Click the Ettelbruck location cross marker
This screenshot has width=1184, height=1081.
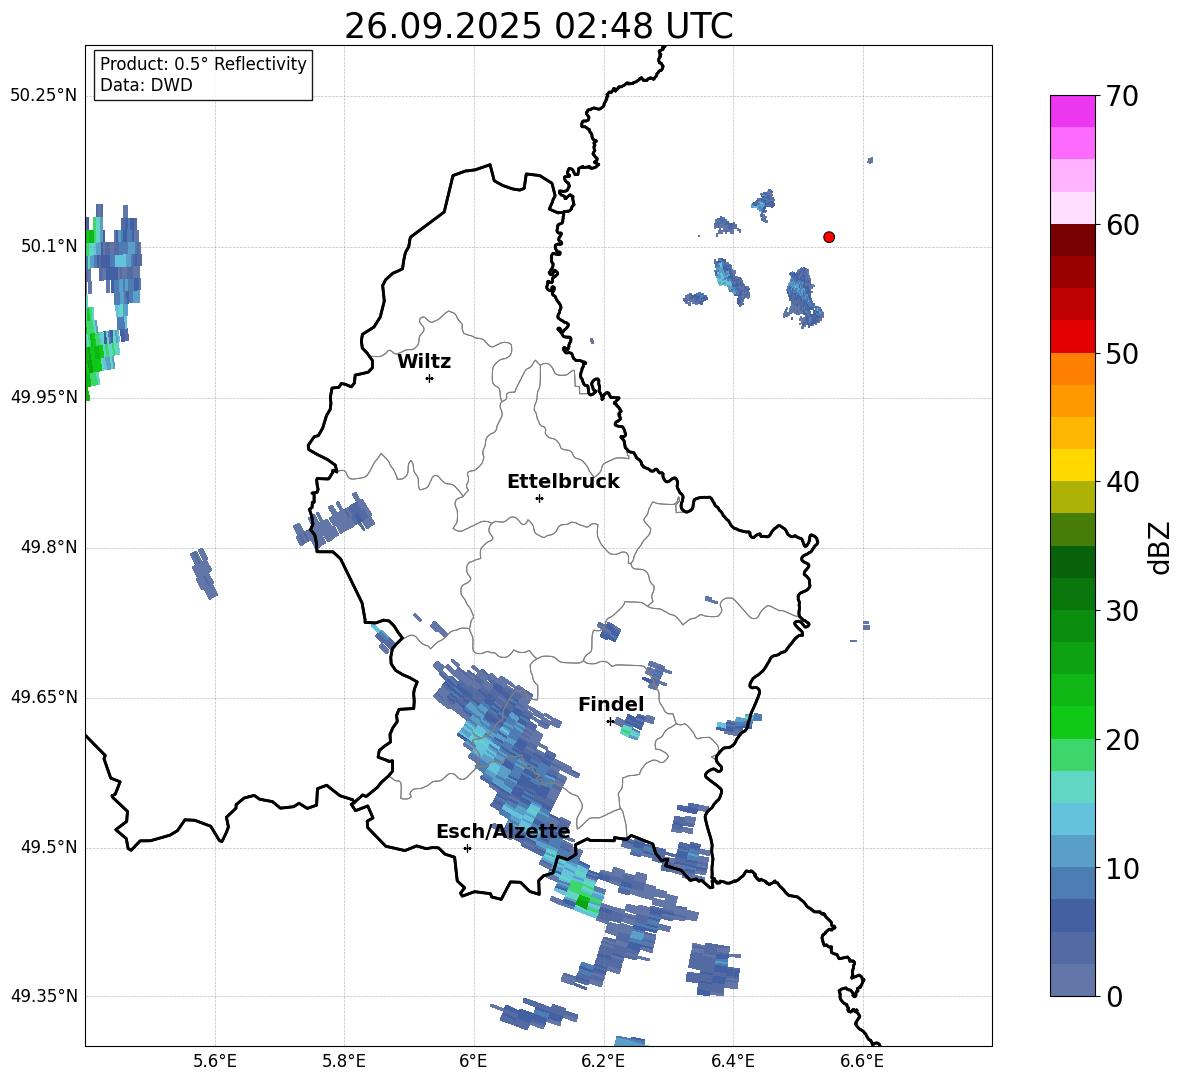click(x=539, y=498)
